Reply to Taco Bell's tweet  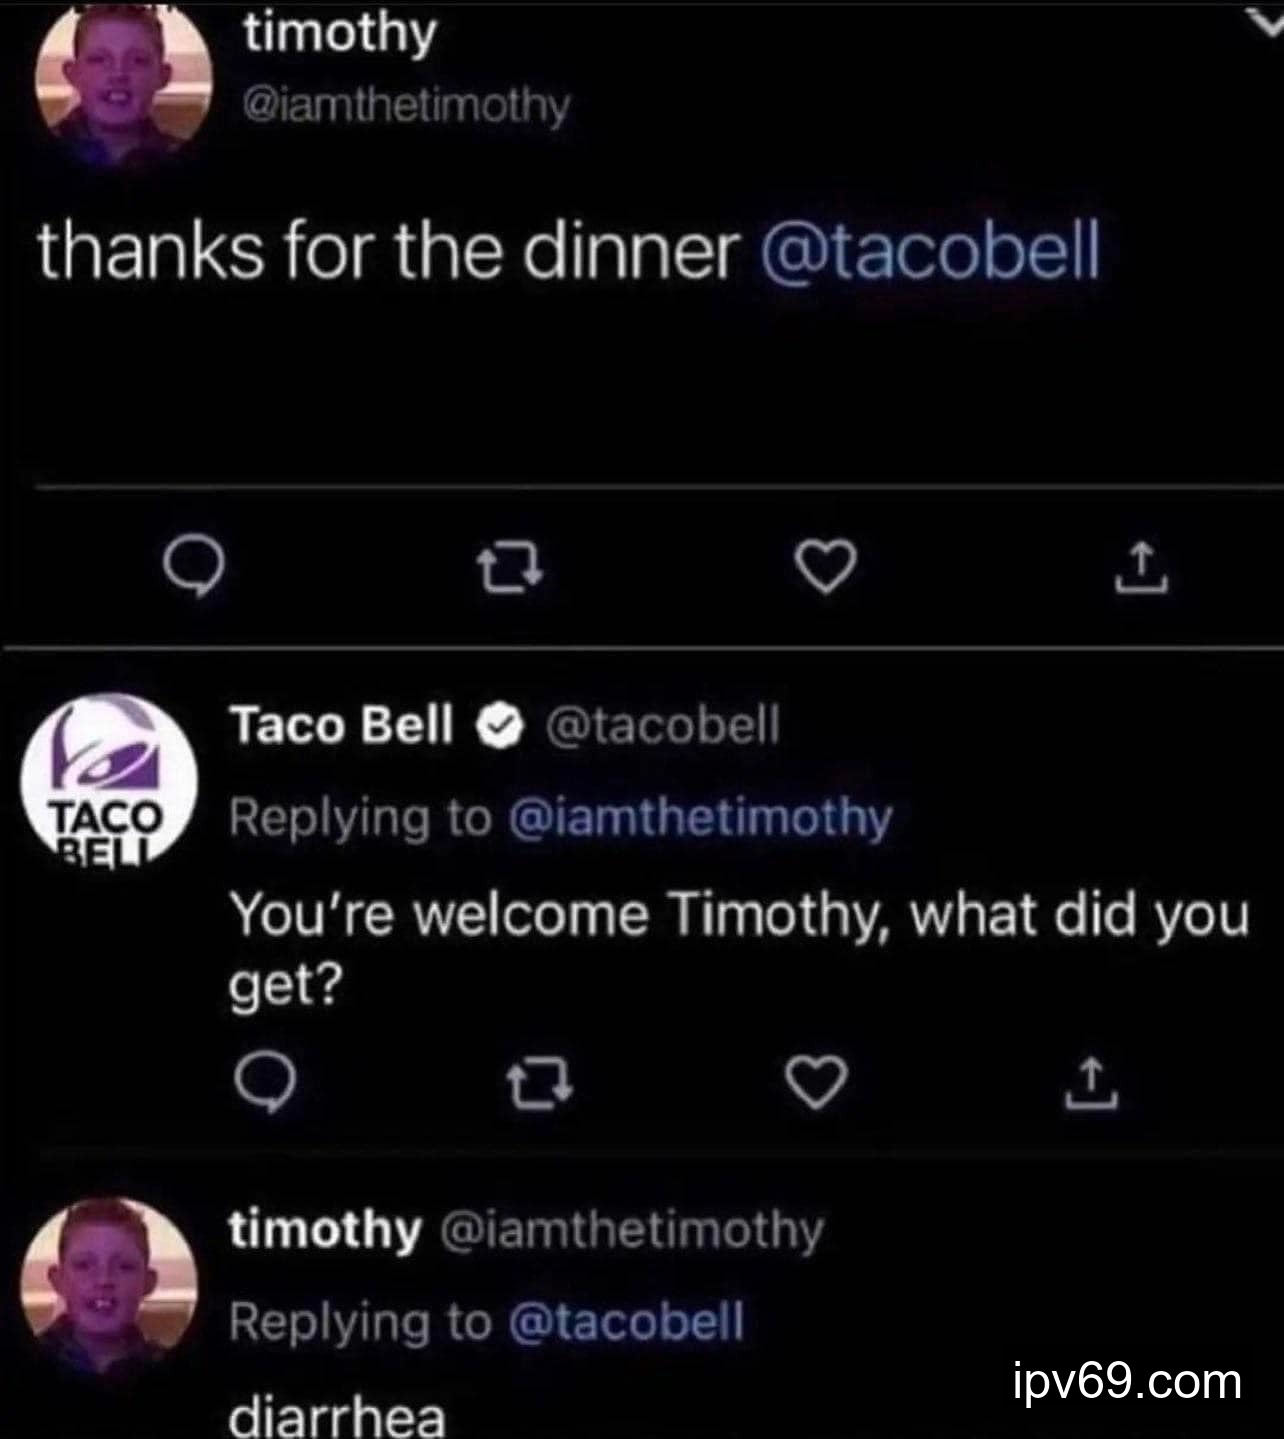click(265, 1084)
